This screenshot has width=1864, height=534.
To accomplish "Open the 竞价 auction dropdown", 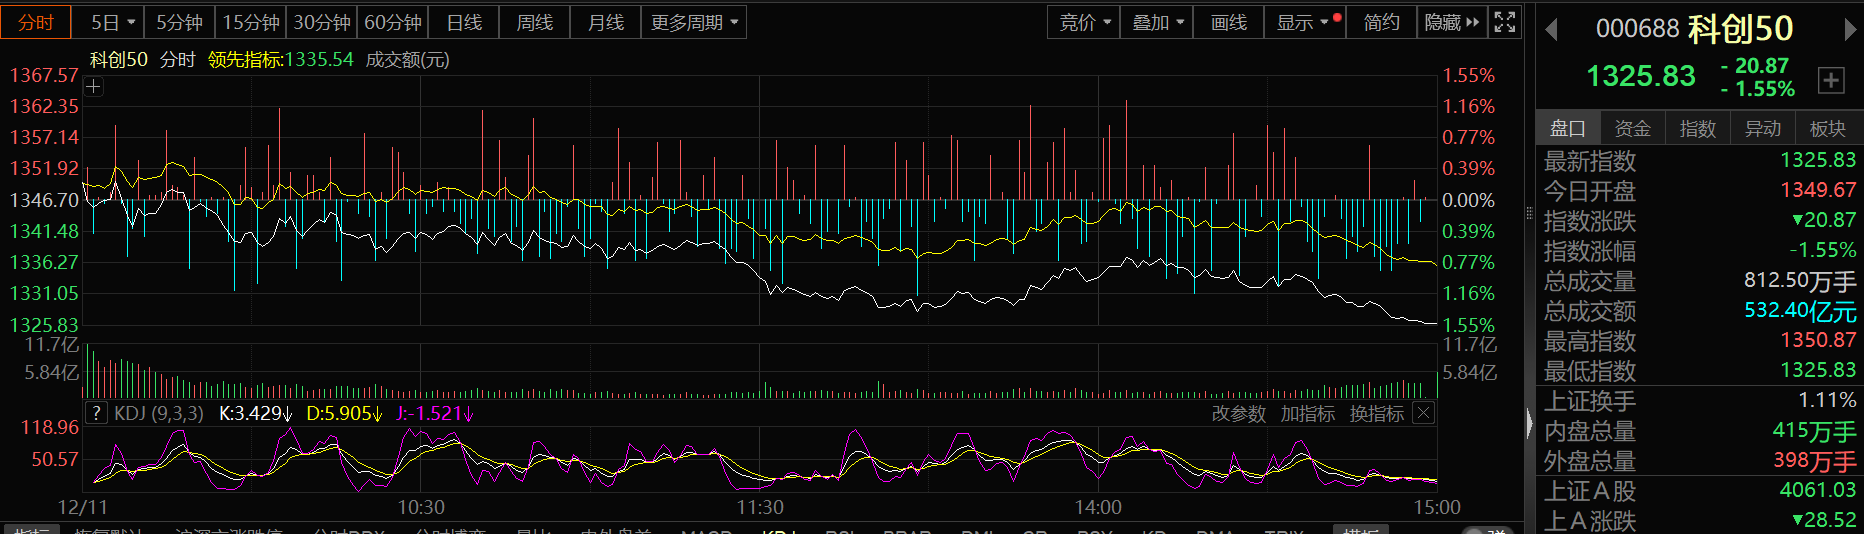I will tap(1083, 22).
